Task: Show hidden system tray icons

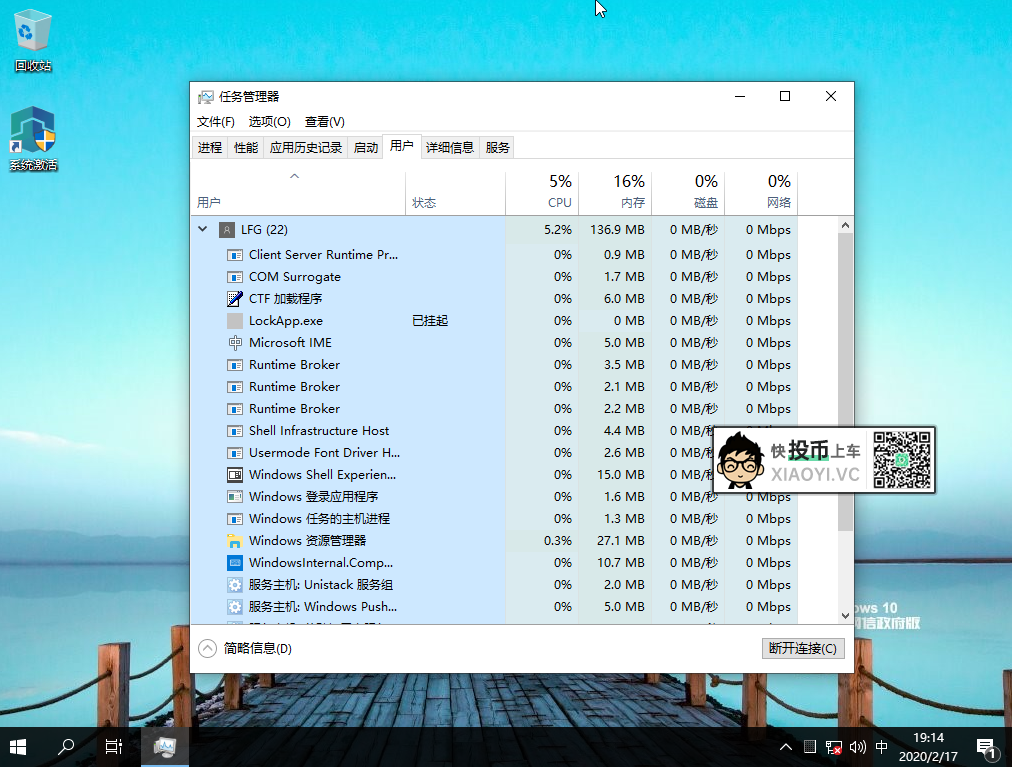Action: (x=786, y=747)
